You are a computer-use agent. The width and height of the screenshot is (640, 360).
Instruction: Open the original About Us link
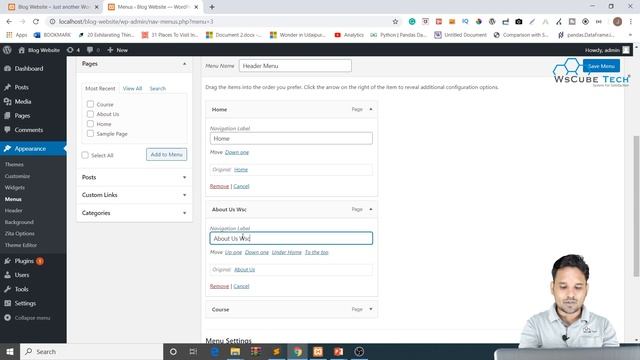244,269
